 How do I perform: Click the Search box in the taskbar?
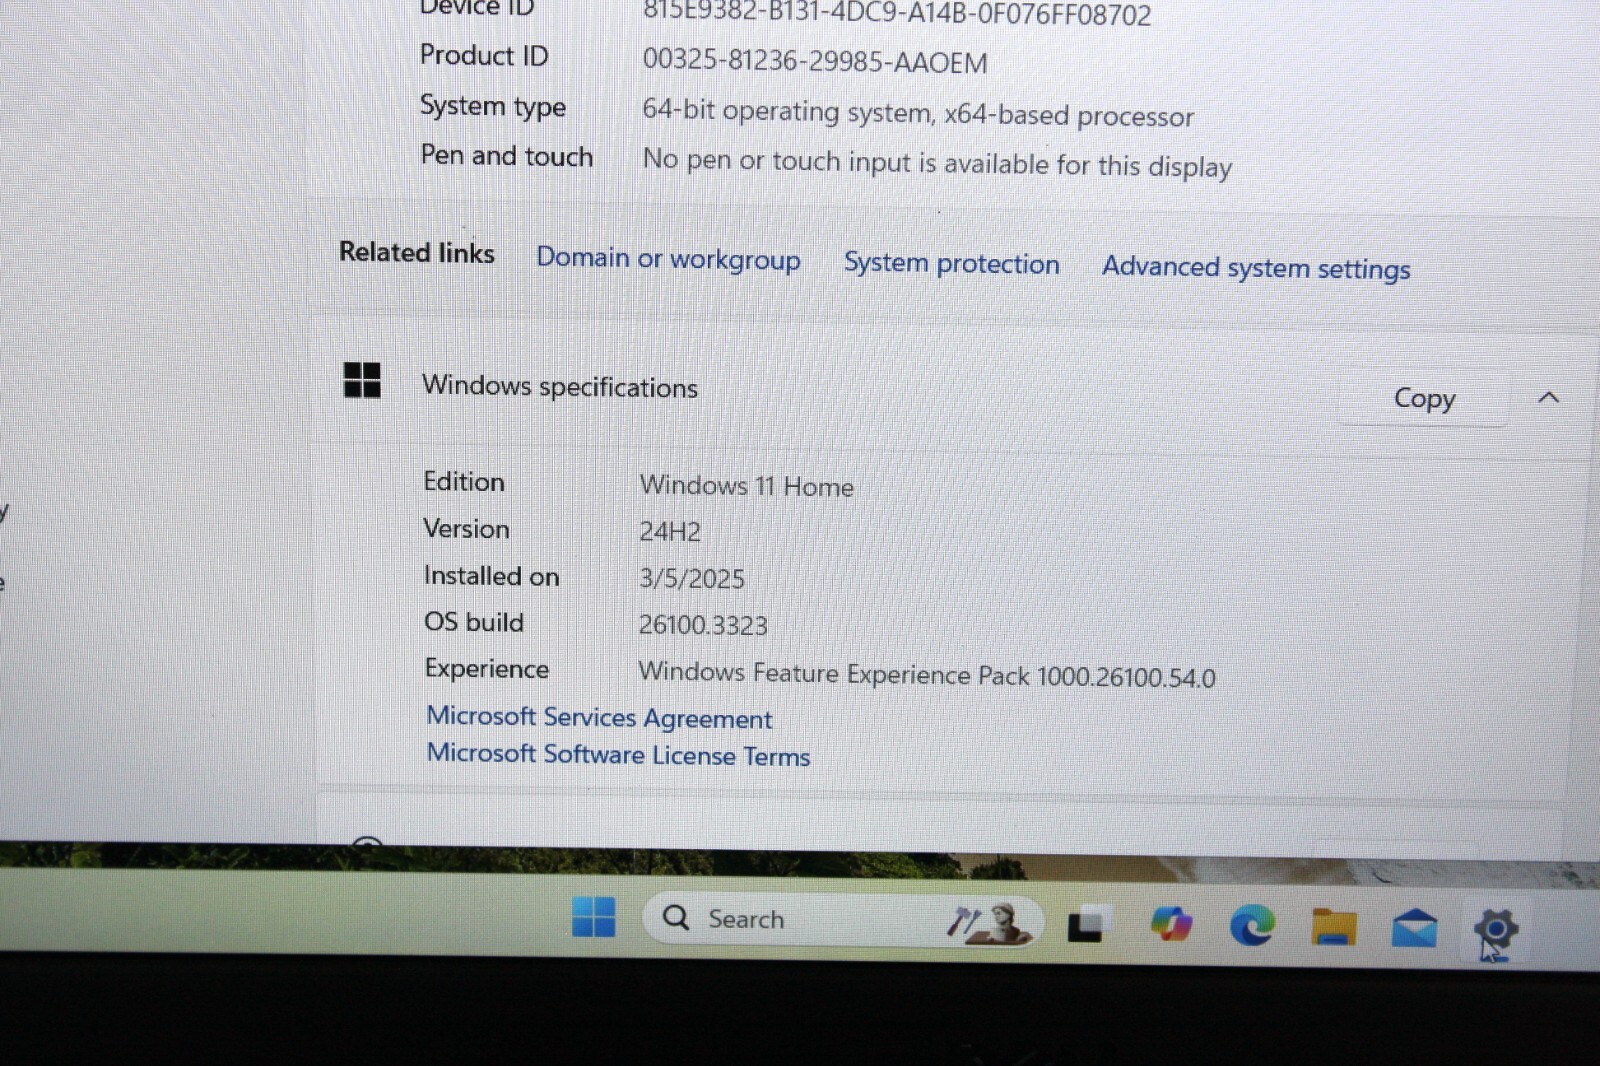point(842,920)
